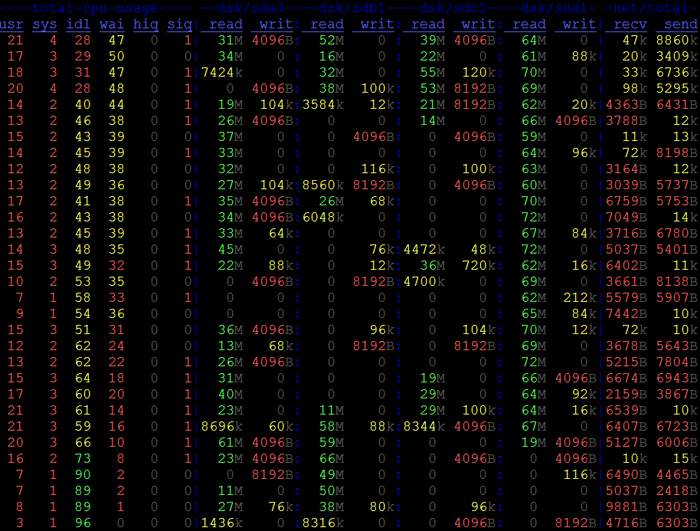Select the '4472k' read value
The image size is (700, 531).
tap(424, 249)
